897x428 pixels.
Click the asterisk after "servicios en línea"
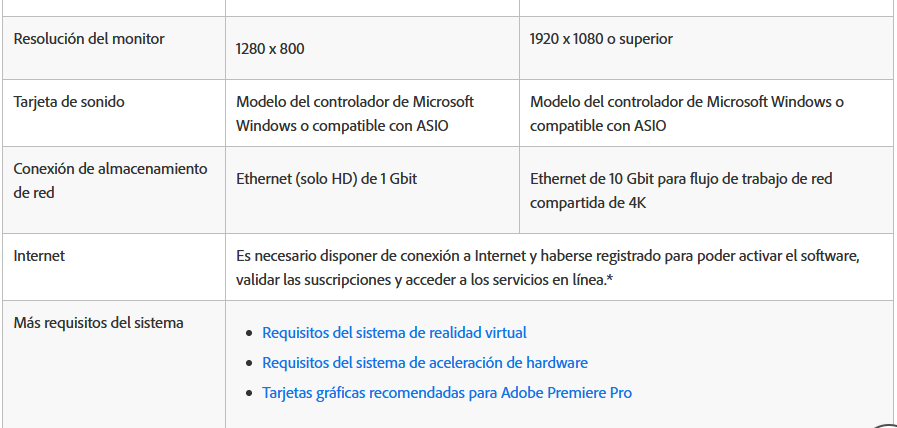(x=610, y=280)
